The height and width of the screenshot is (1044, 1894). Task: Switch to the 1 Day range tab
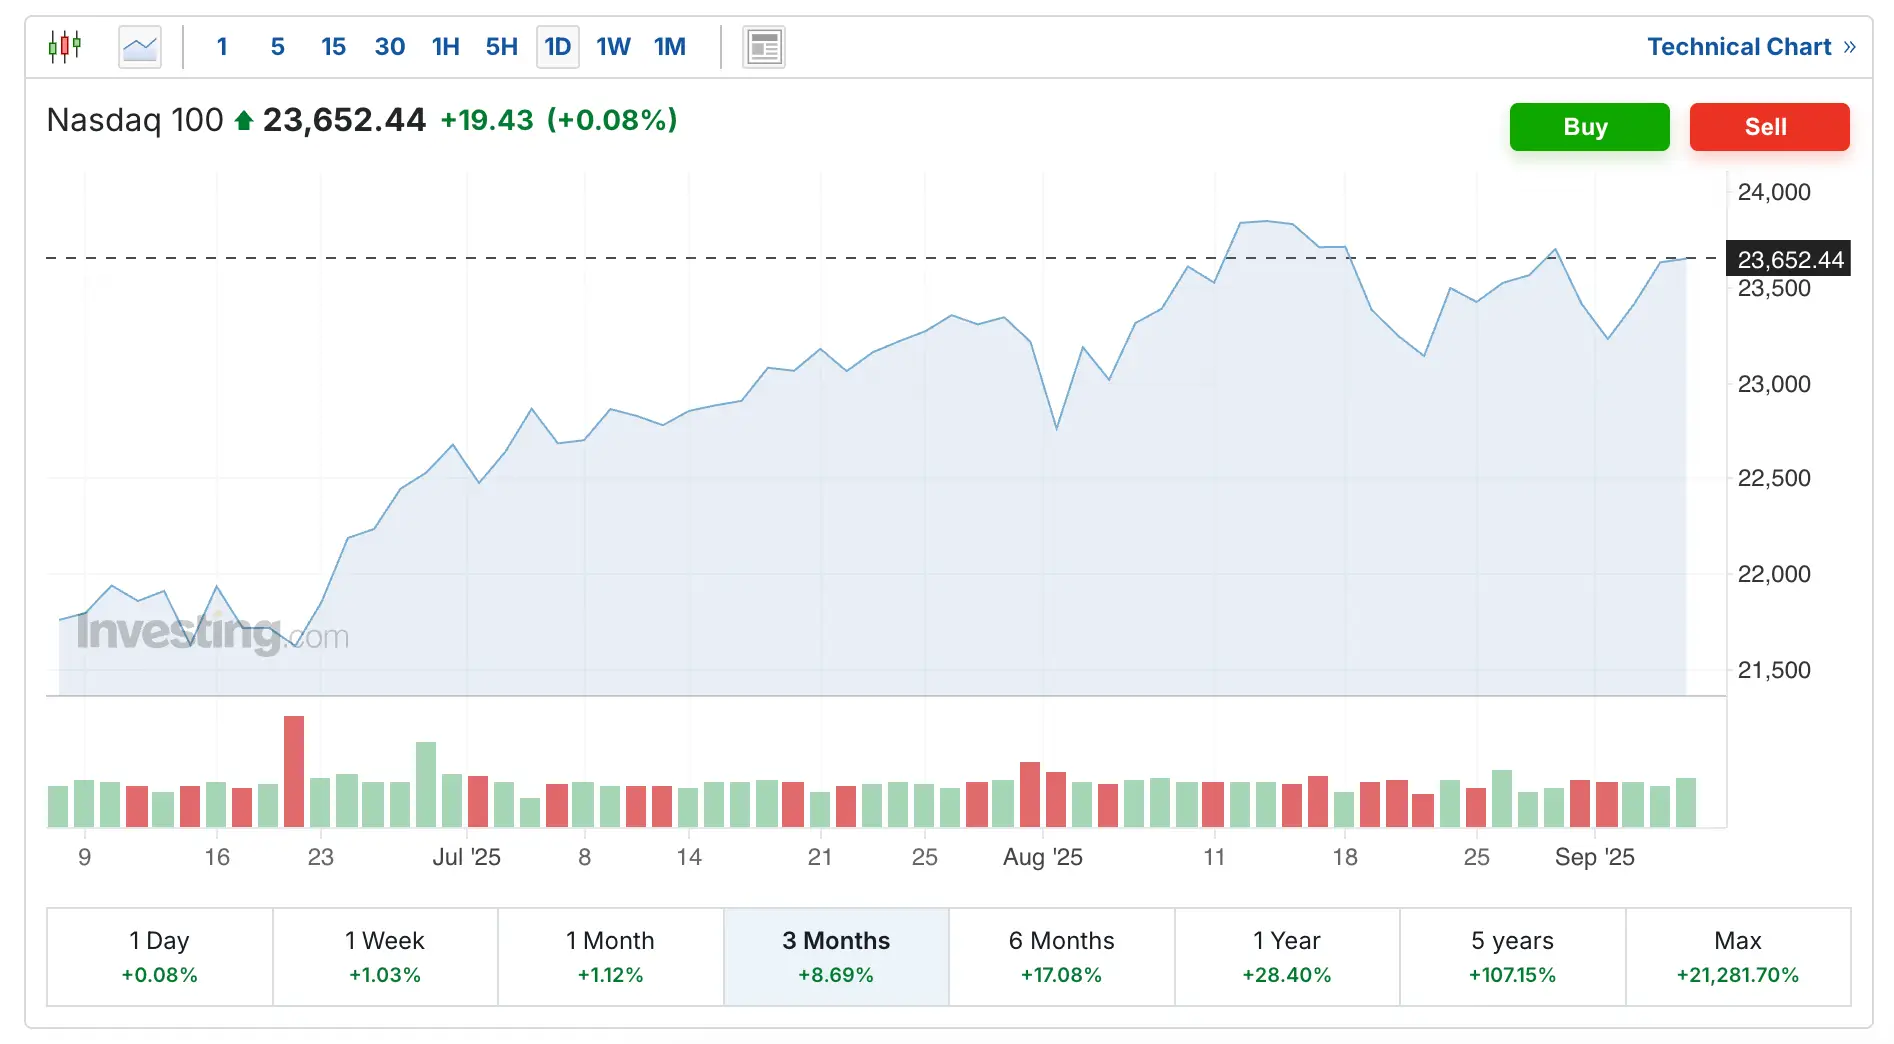[x=160, y=957]
